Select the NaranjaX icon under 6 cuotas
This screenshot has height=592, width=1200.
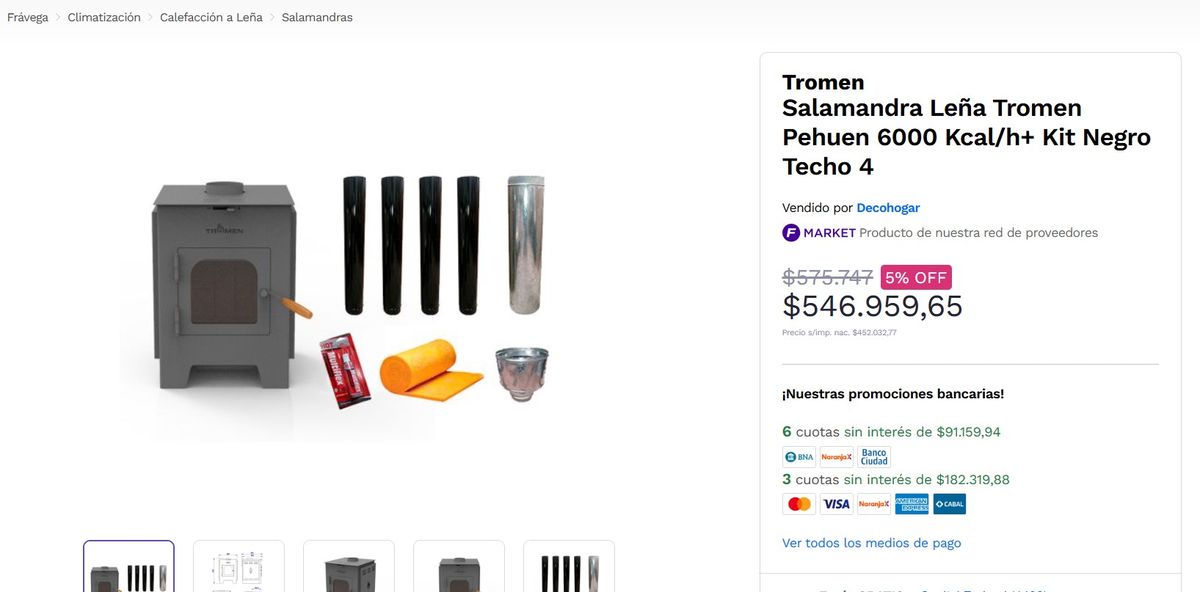(836, 456)
